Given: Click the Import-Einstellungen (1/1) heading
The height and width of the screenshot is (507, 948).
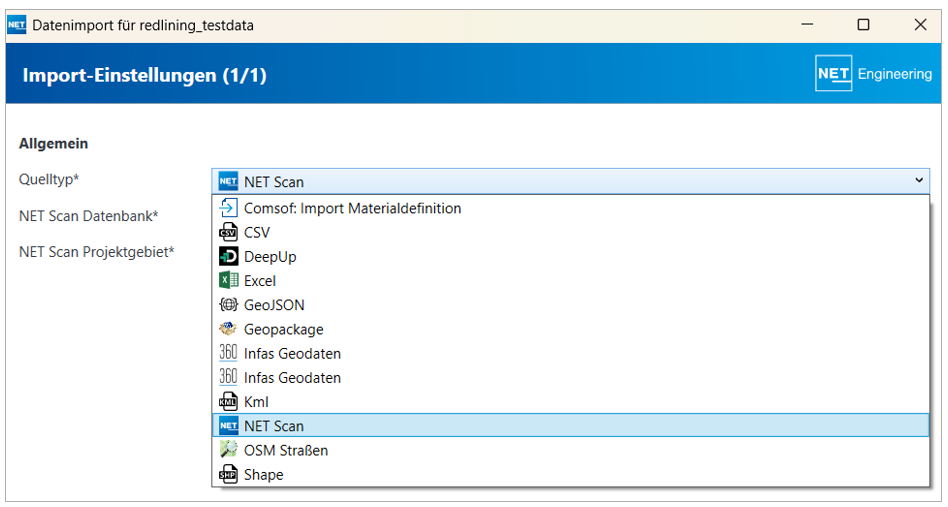Looking at the screenshot, I should click(144, 76).
